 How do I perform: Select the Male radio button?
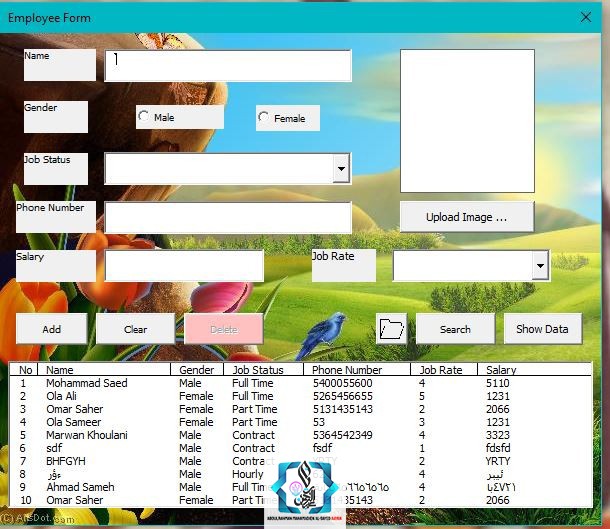click(144, 117)
